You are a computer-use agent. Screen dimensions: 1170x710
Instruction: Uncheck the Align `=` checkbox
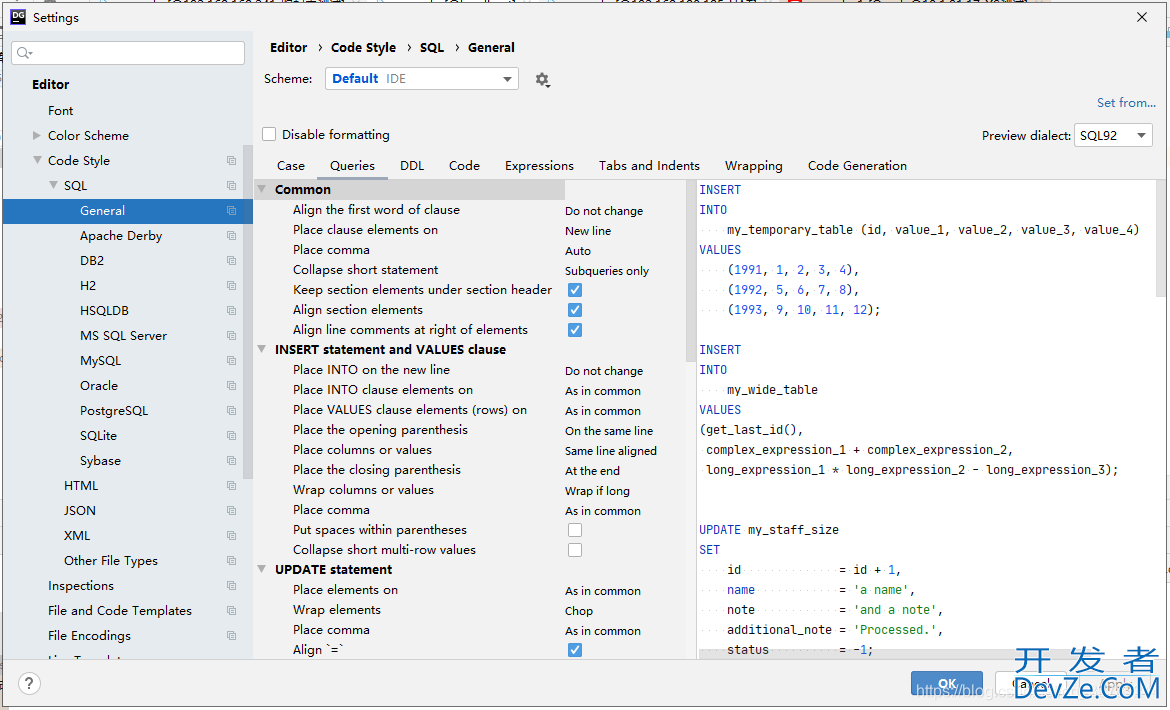click(x=575, y=650)
